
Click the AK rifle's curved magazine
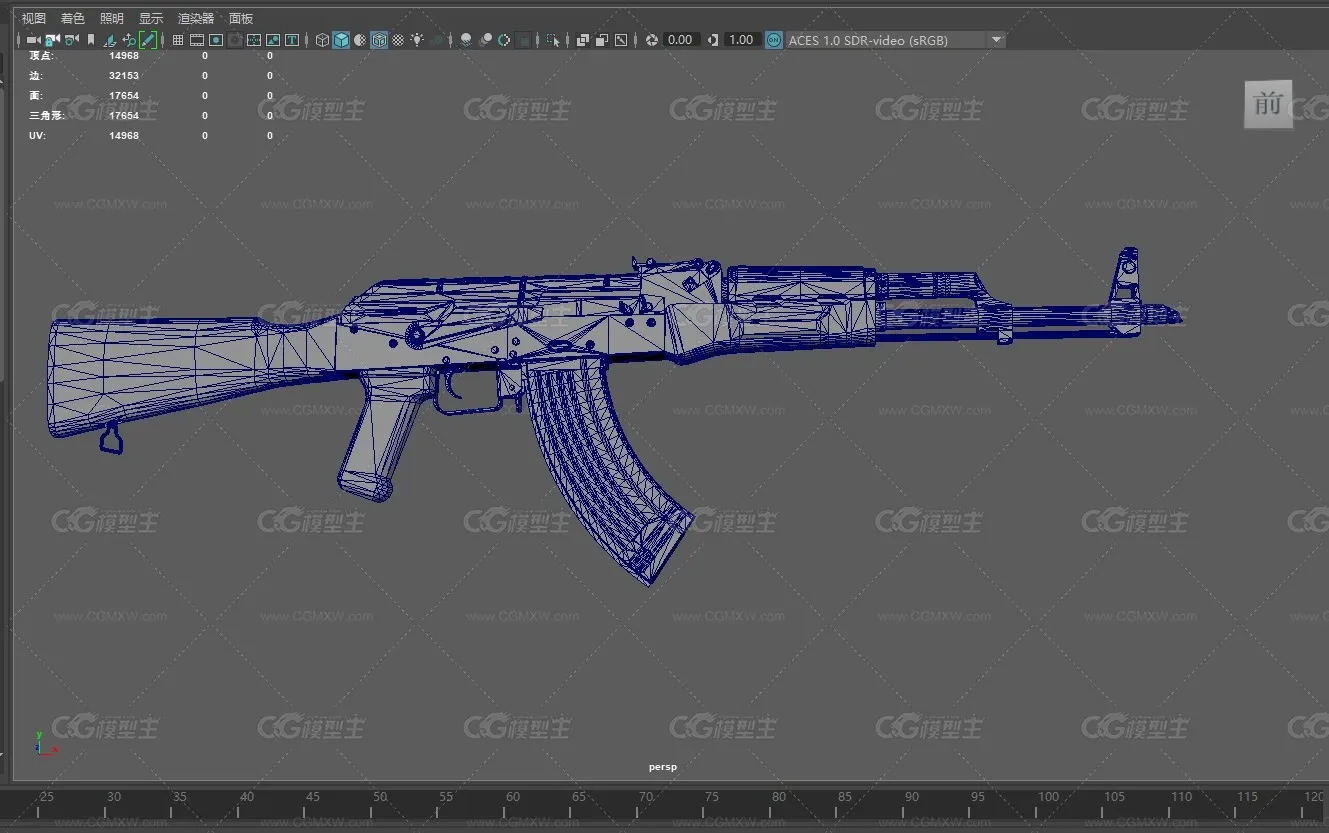[607, 465]
